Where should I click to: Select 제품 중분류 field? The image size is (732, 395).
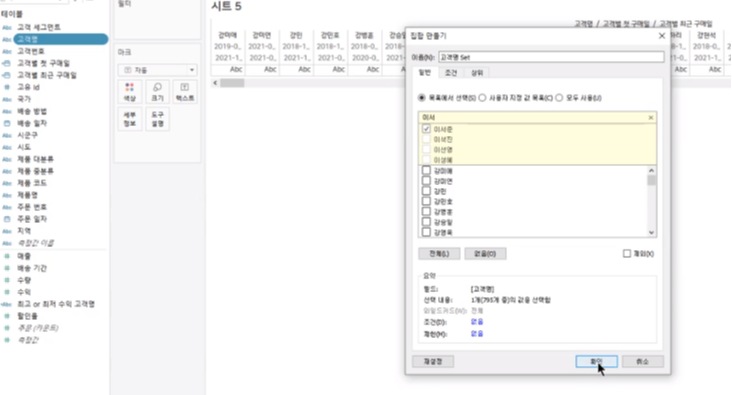coord(35,171)
